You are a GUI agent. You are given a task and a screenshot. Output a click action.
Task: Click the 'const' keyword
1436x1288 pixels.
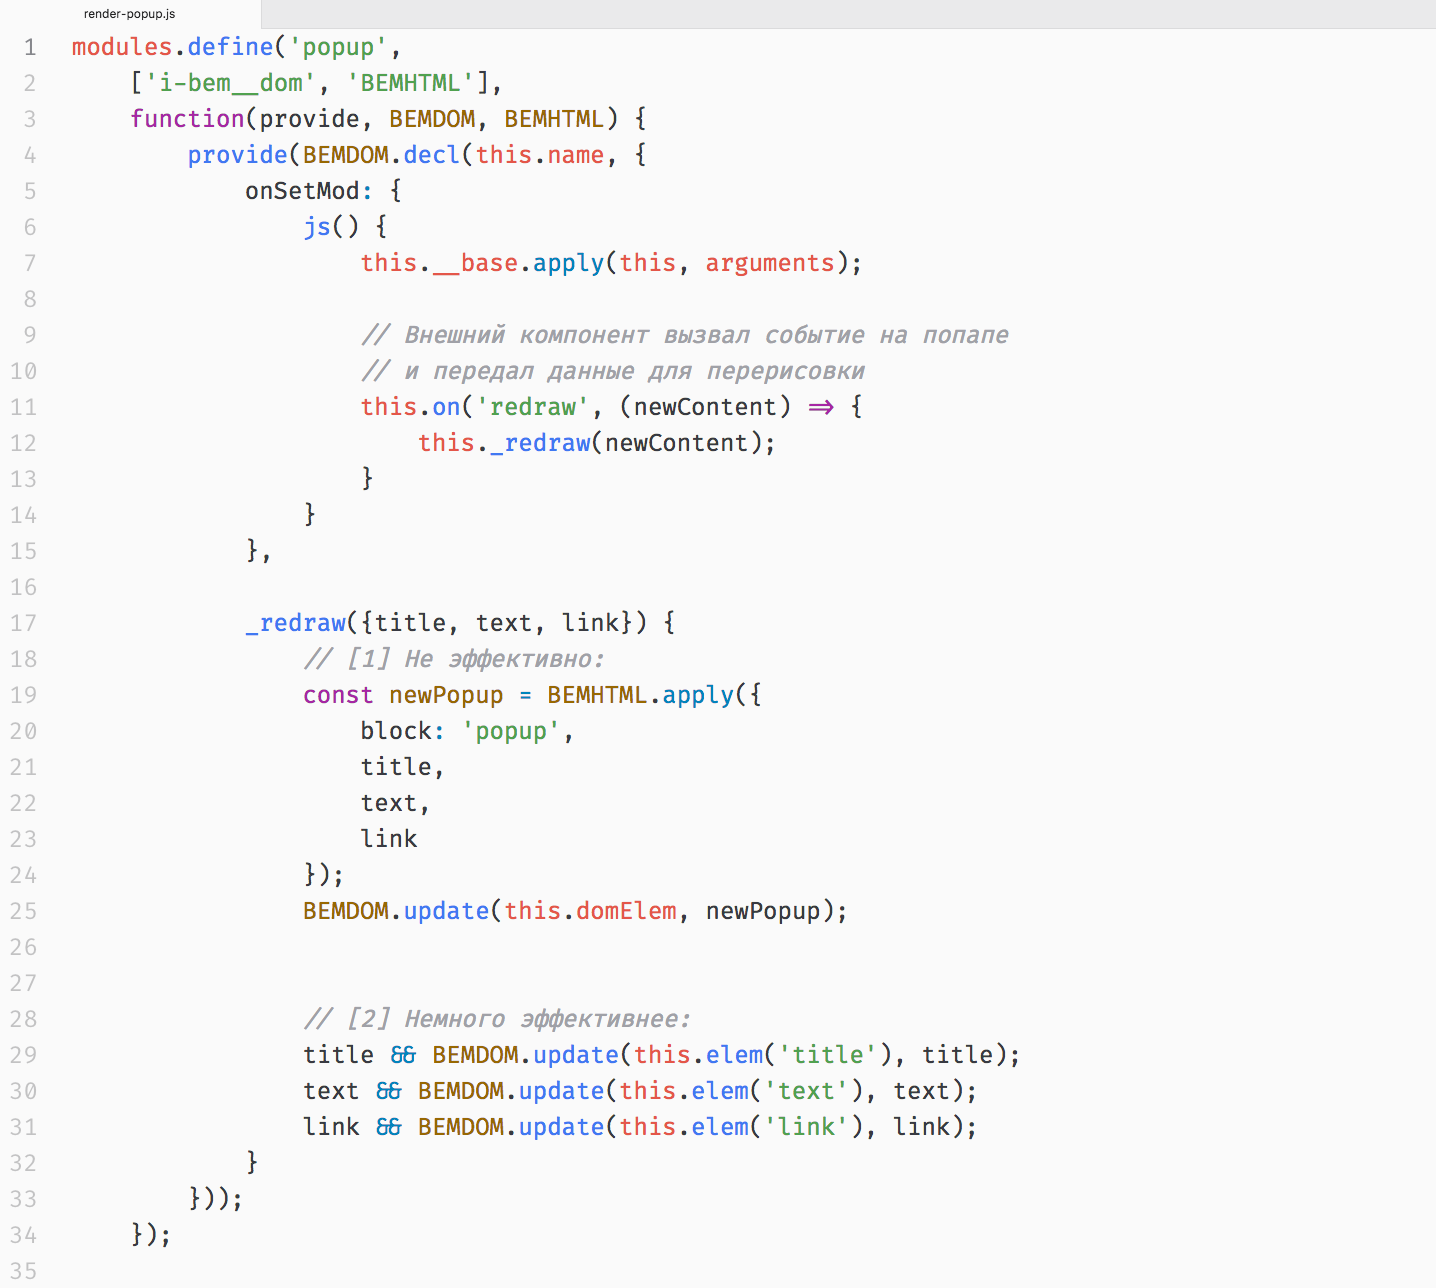pyautogui.click(x=338, y=695)
